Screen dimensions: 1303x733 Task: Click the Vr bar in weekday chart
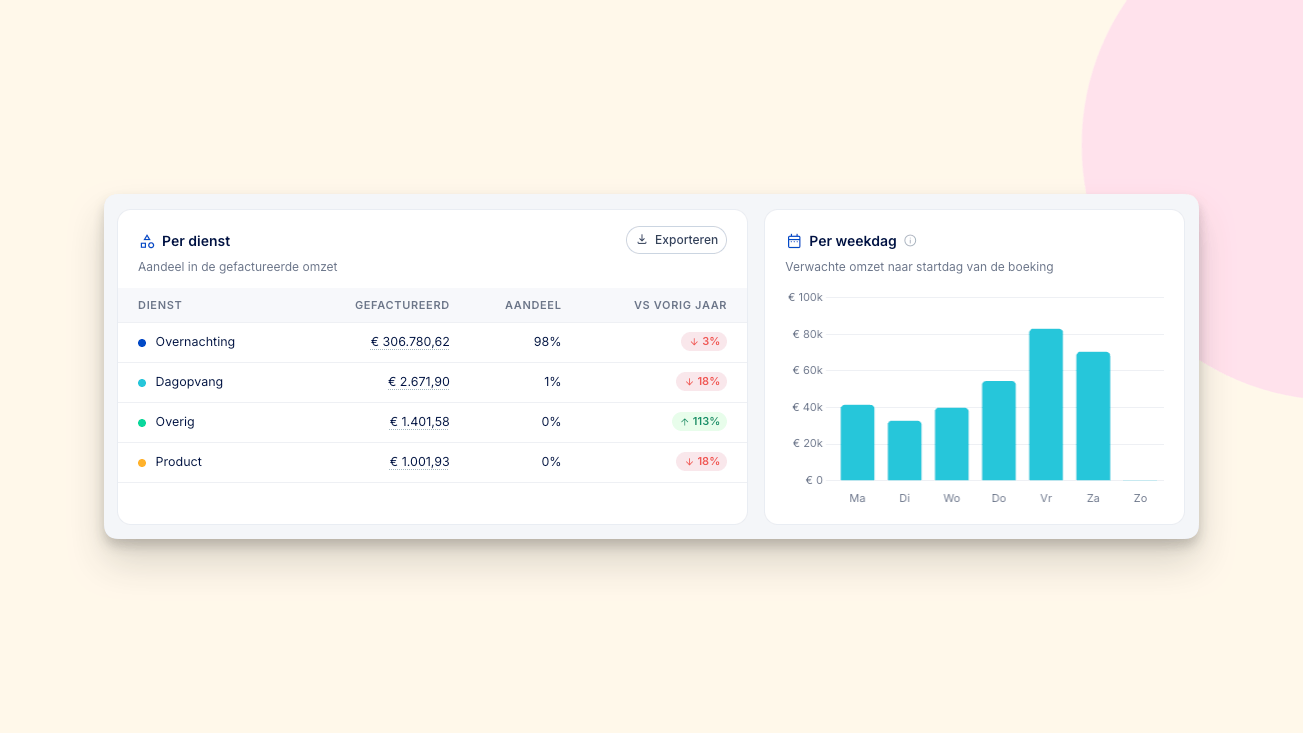[x=1046, y=405]
